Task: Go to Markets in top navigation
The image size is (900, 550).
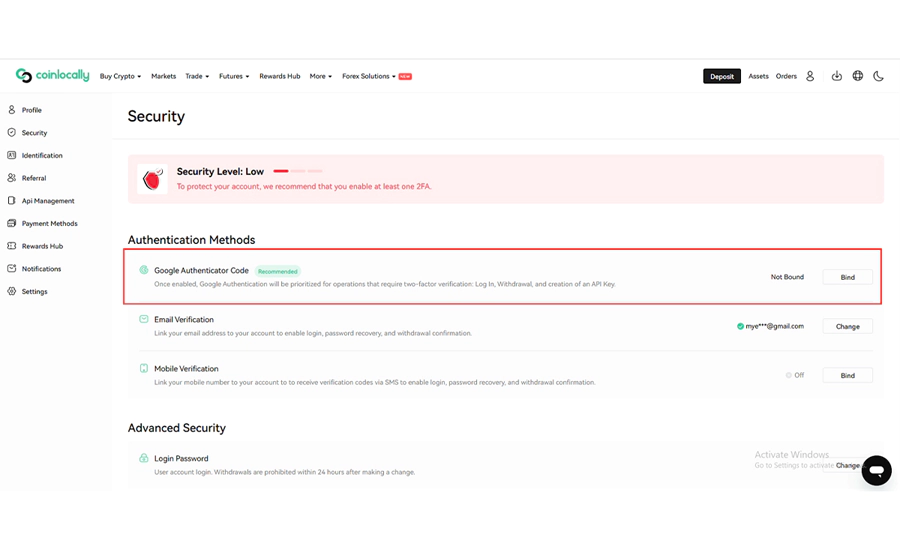Action: coord(163,76)
